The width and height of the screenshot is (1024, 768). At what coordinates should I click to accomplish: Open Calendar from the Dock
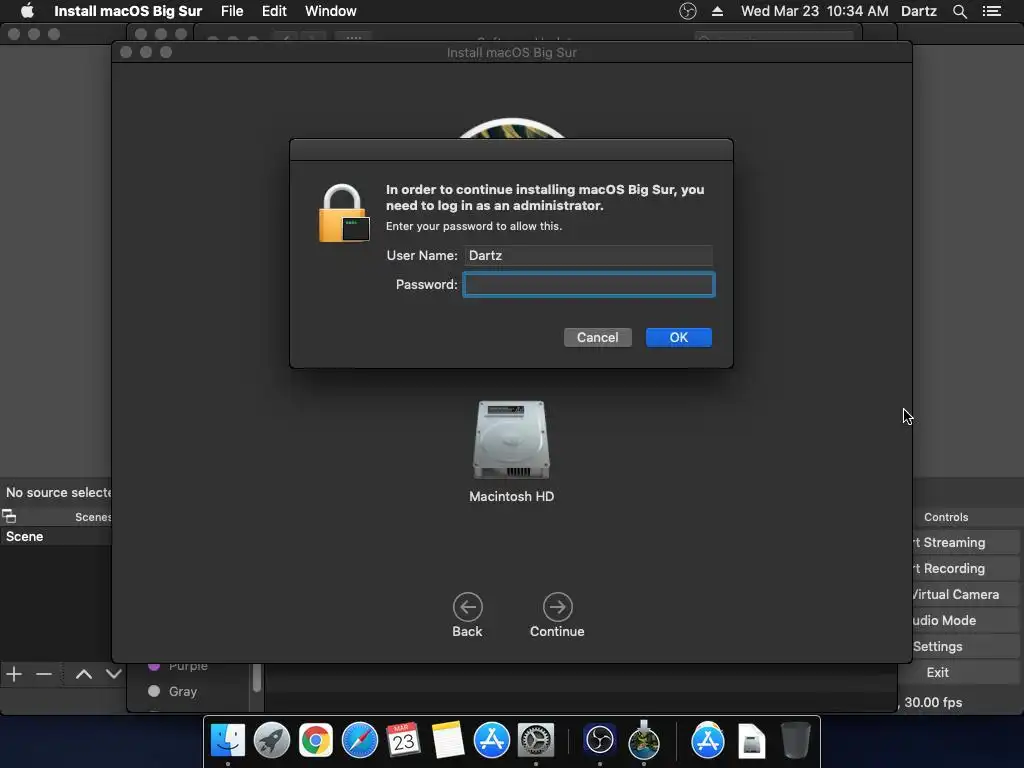404,741
